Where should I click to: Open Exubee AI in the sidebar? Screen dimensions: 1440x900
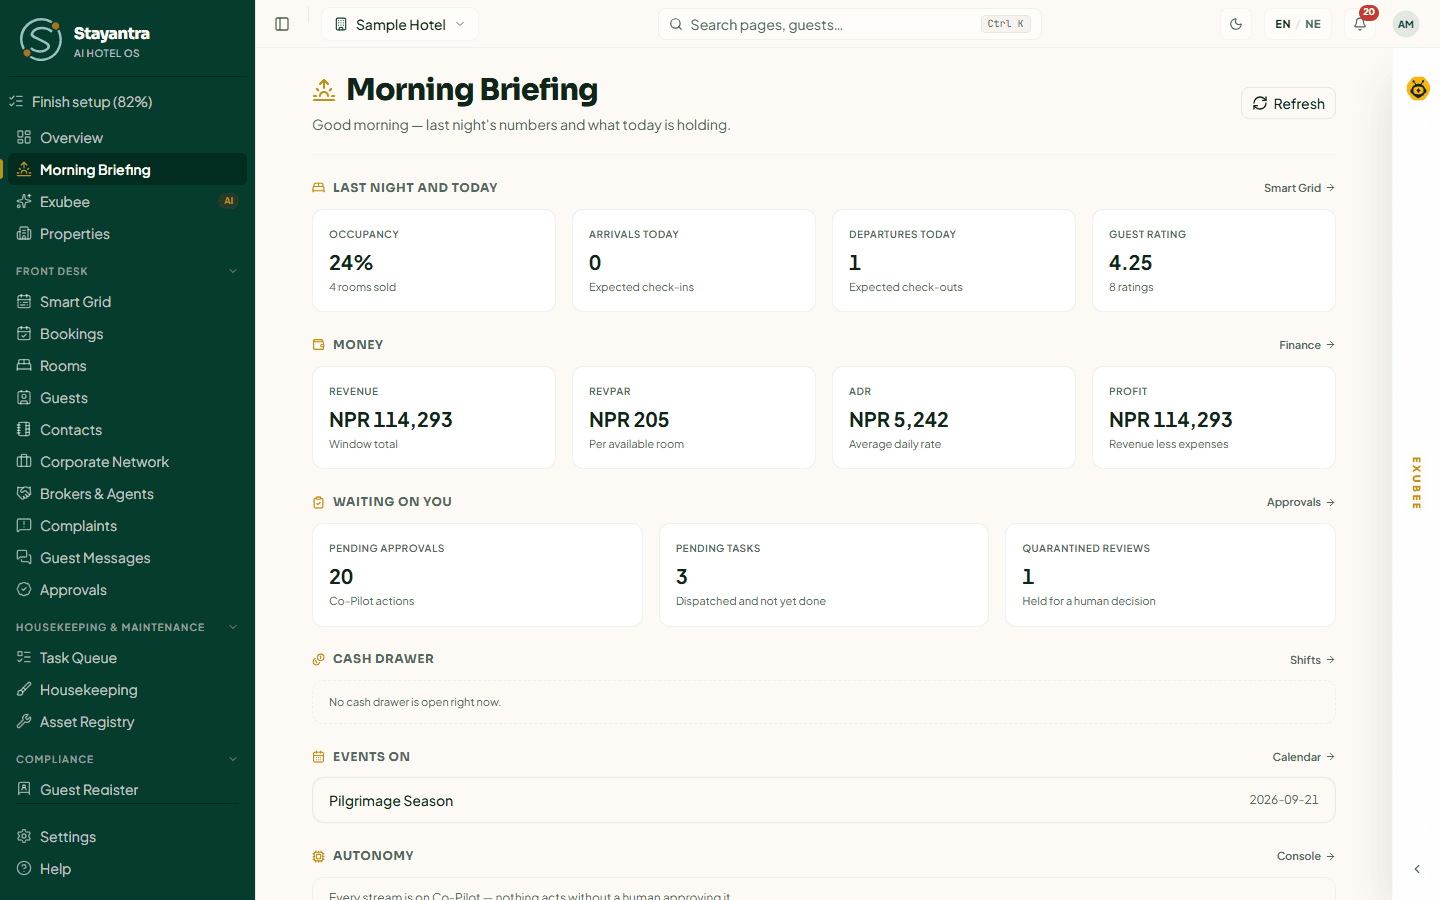tap(127, 202)
